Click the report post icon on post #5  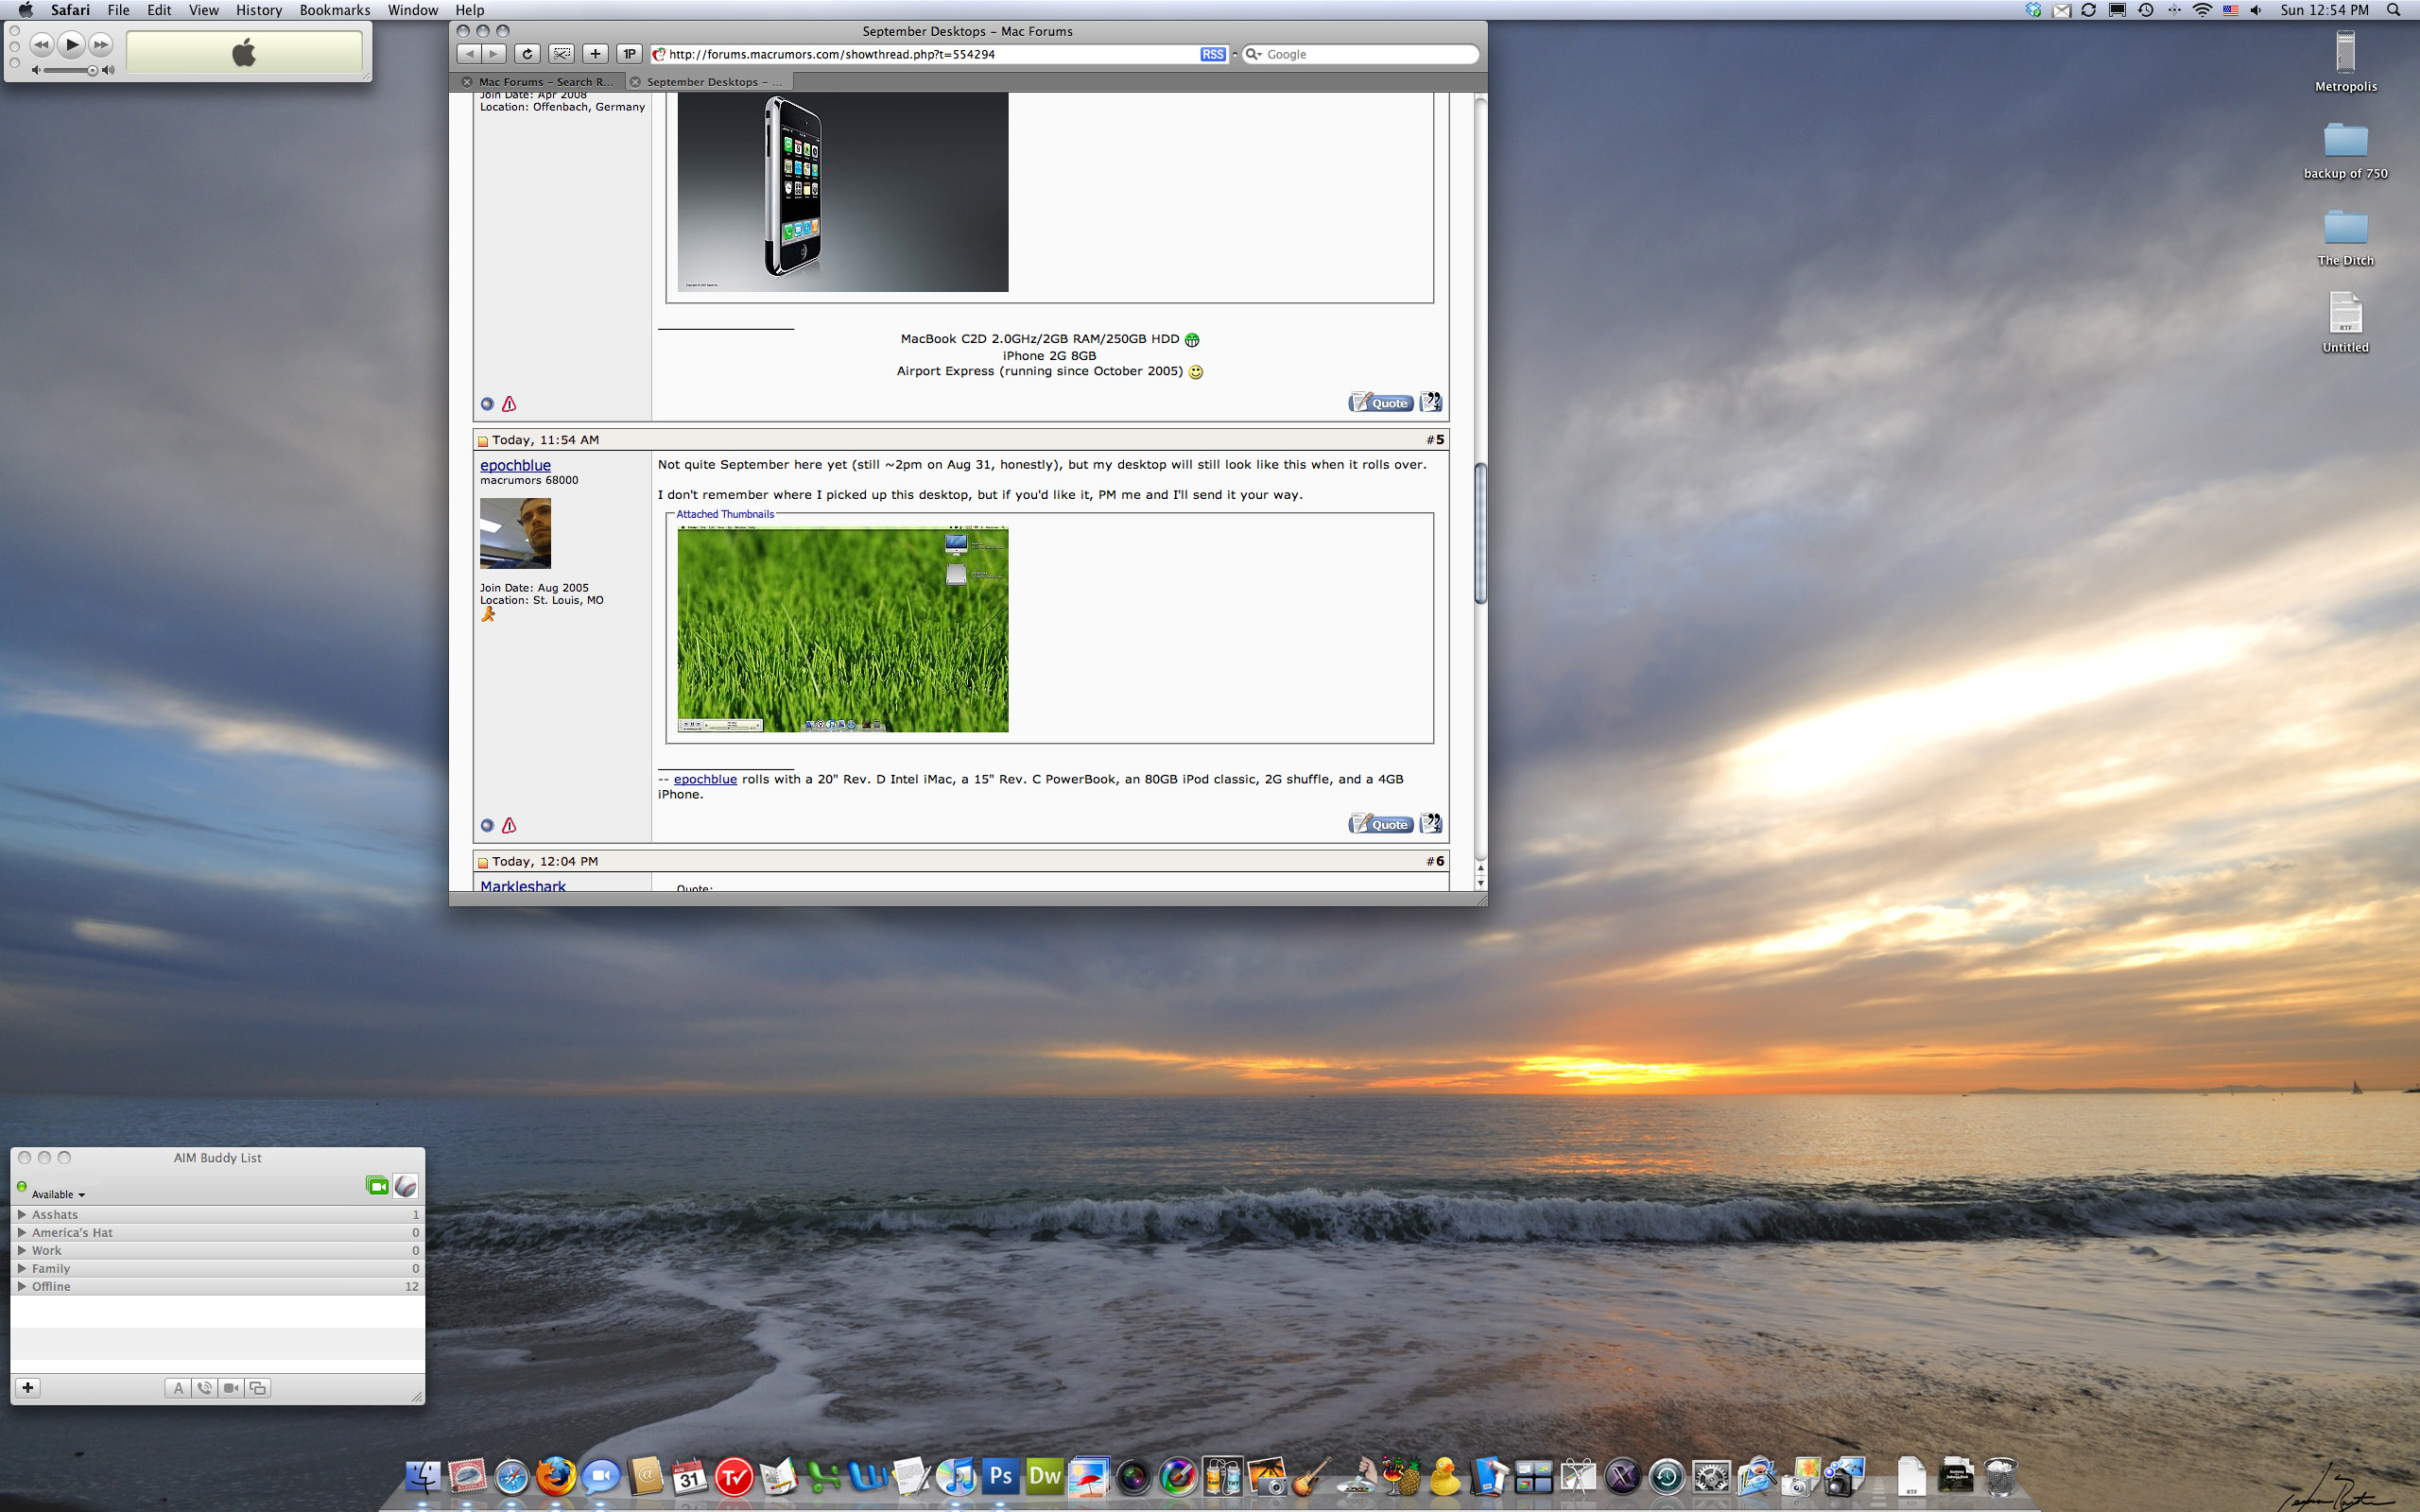pyautogui.click(x=509, y=825)
